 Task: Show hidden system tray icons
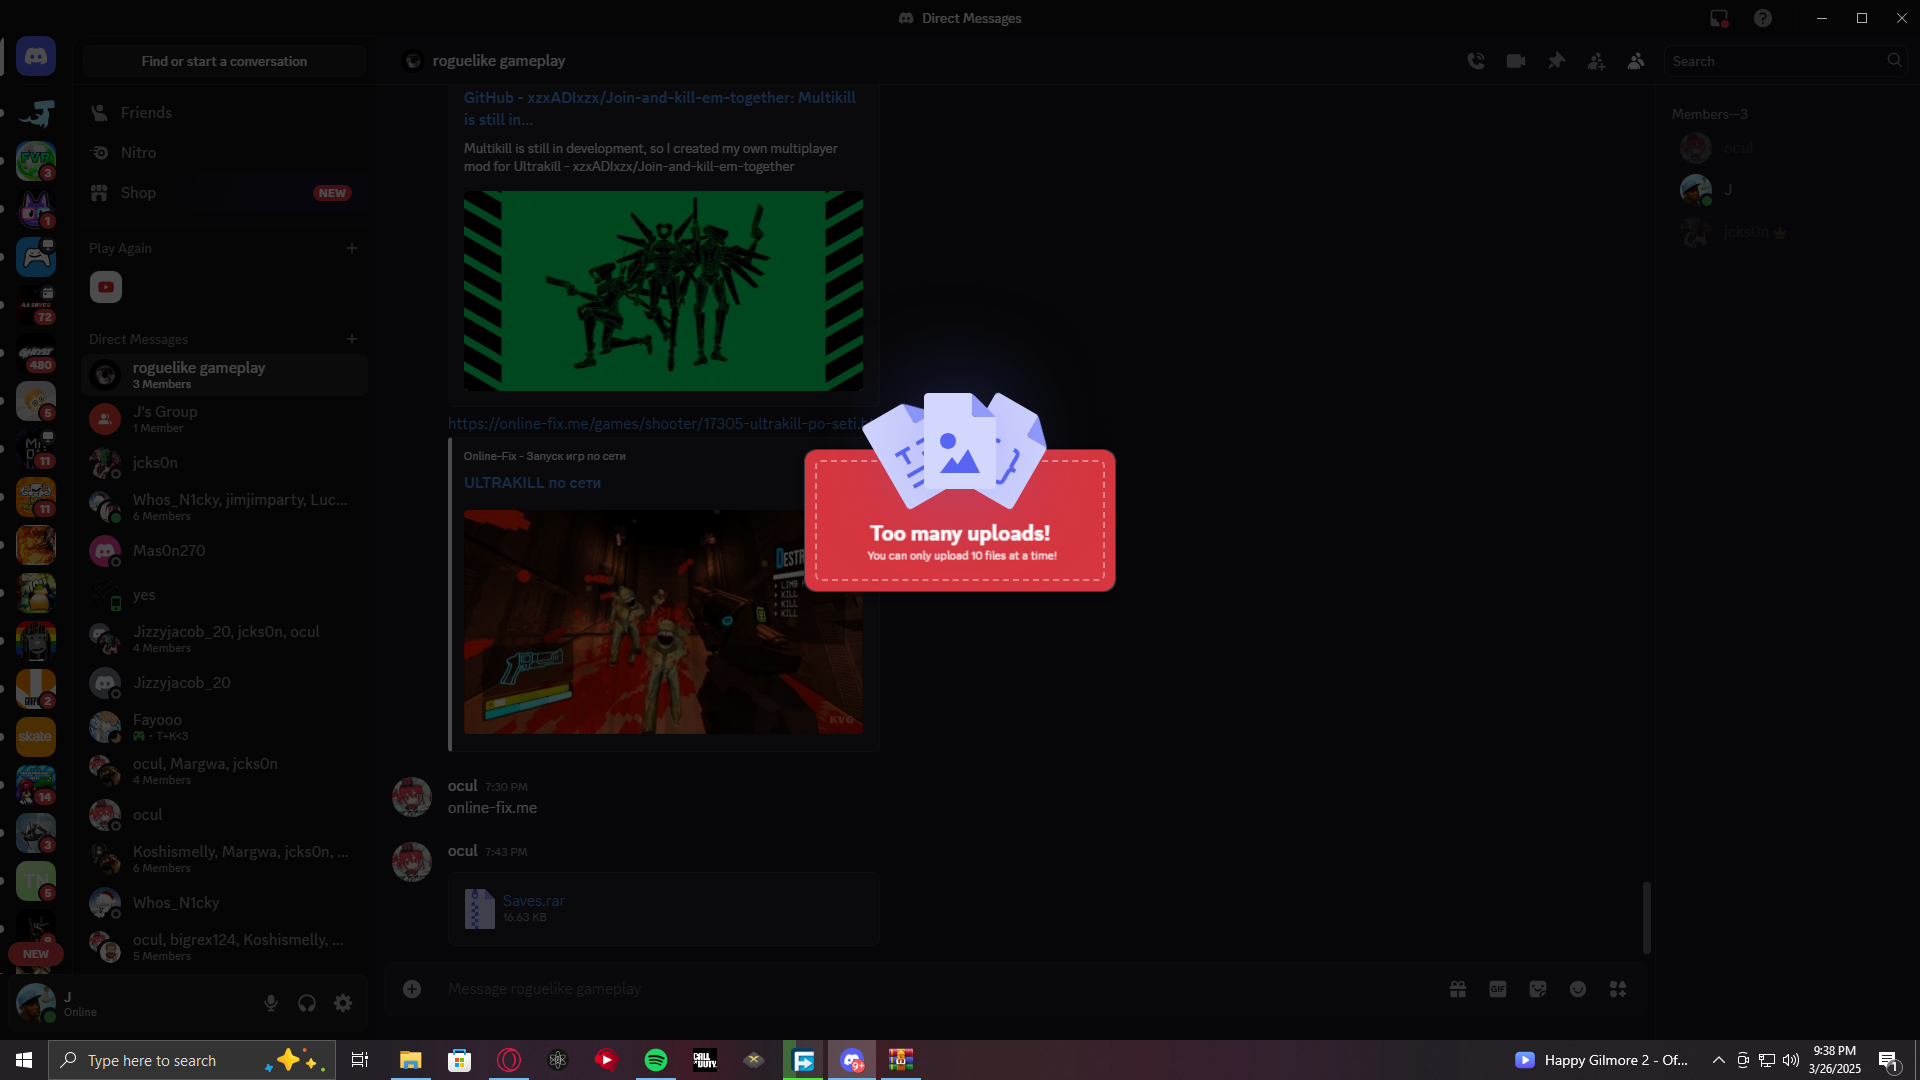coord(1718,1060)
